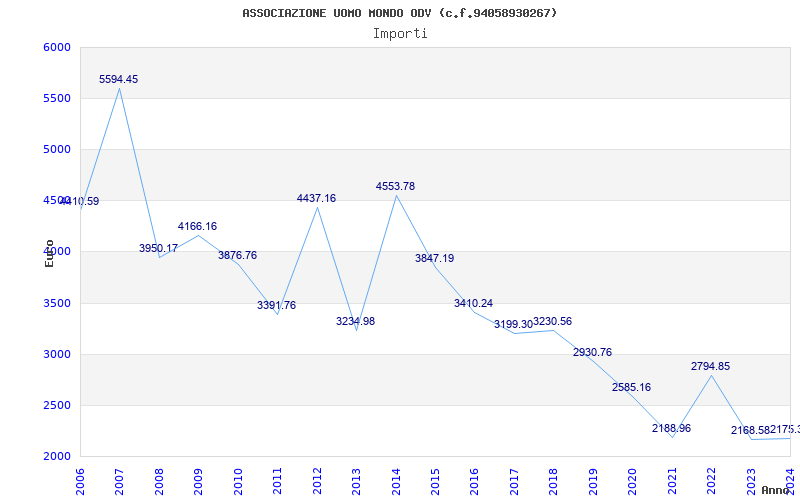Screen dimensions: 800x500
Task: Select the 2011 year on x-axis
Action: click(x=277, y=482)
